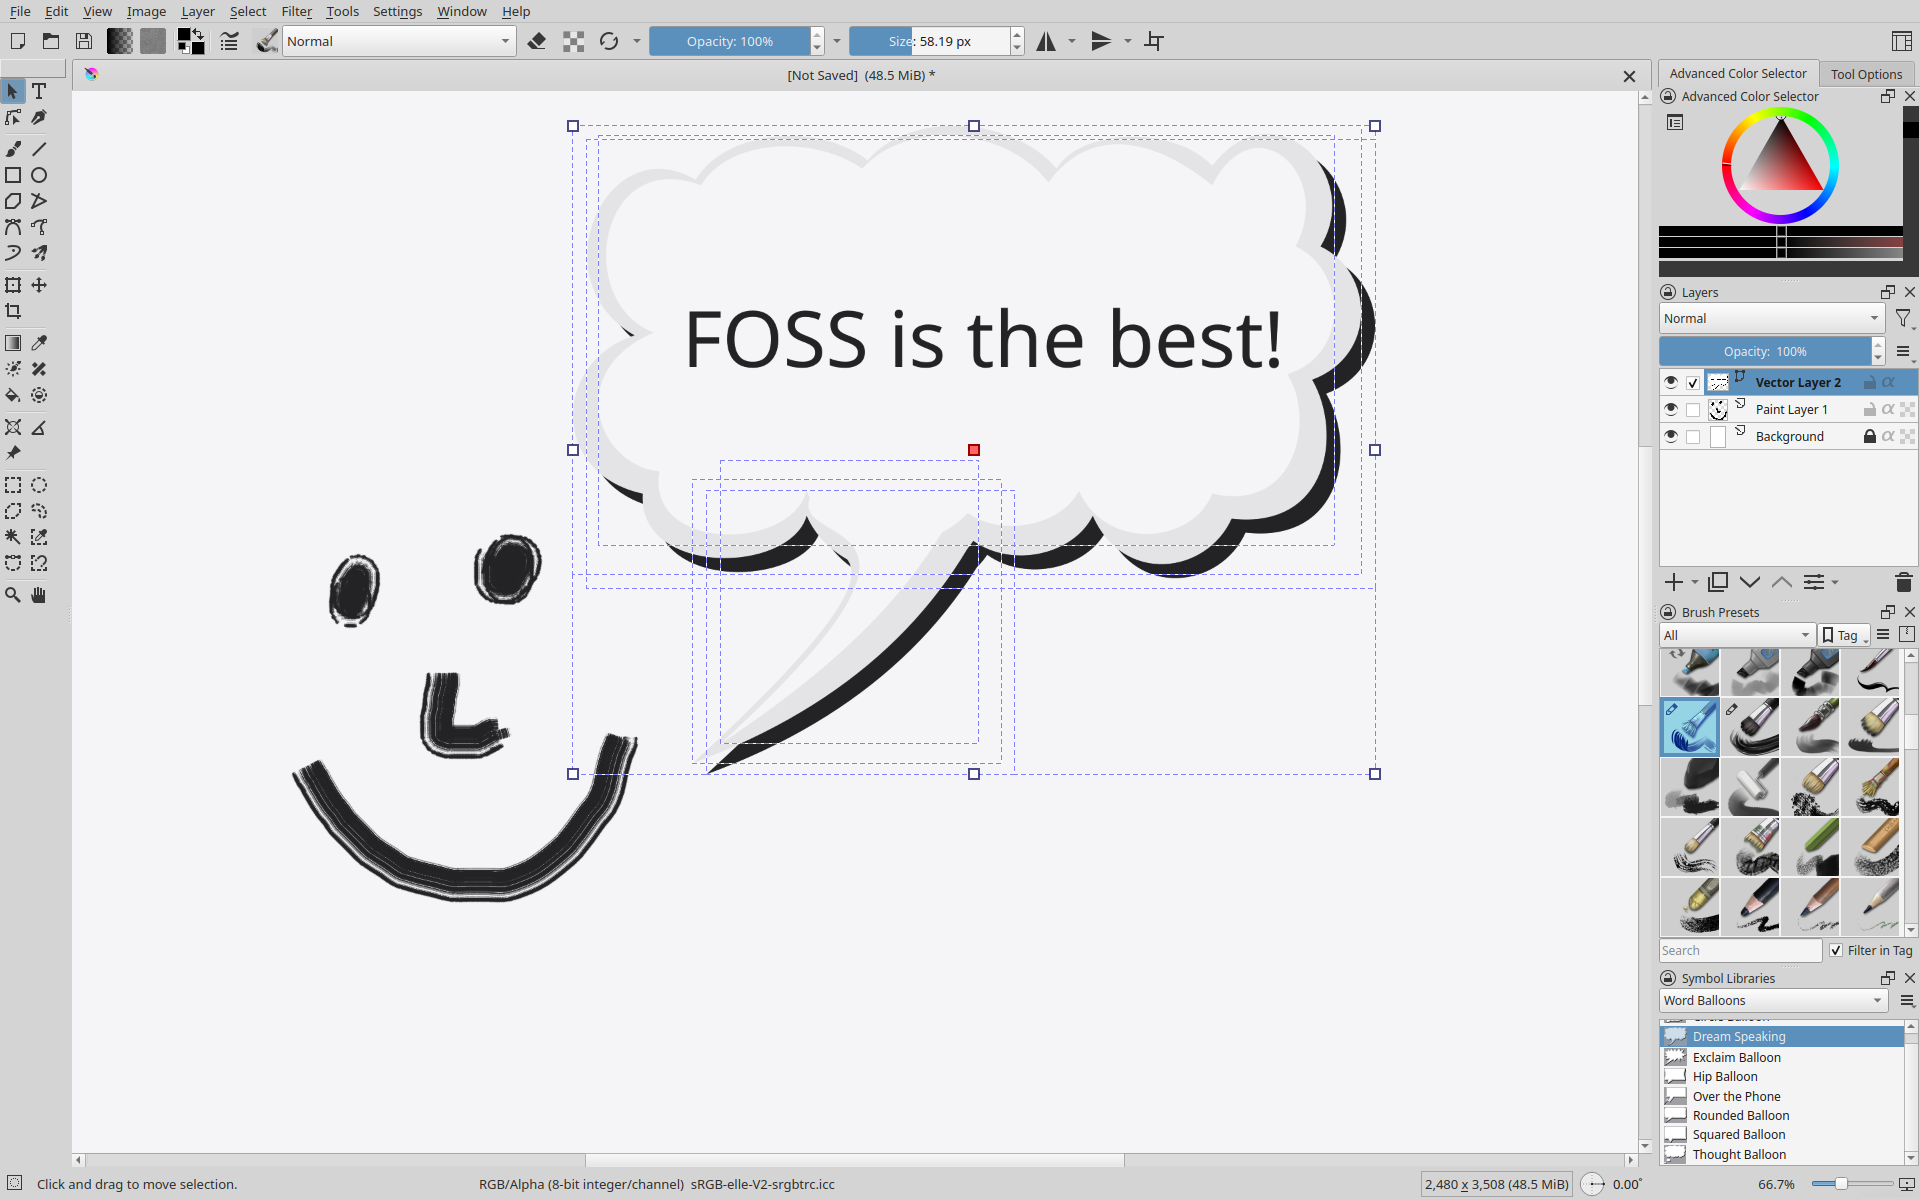The width and height of the screenshot is (1920, 1200).
Task: Click the Tag button in Brush Presets
Action: click(x=1843, y=635)
